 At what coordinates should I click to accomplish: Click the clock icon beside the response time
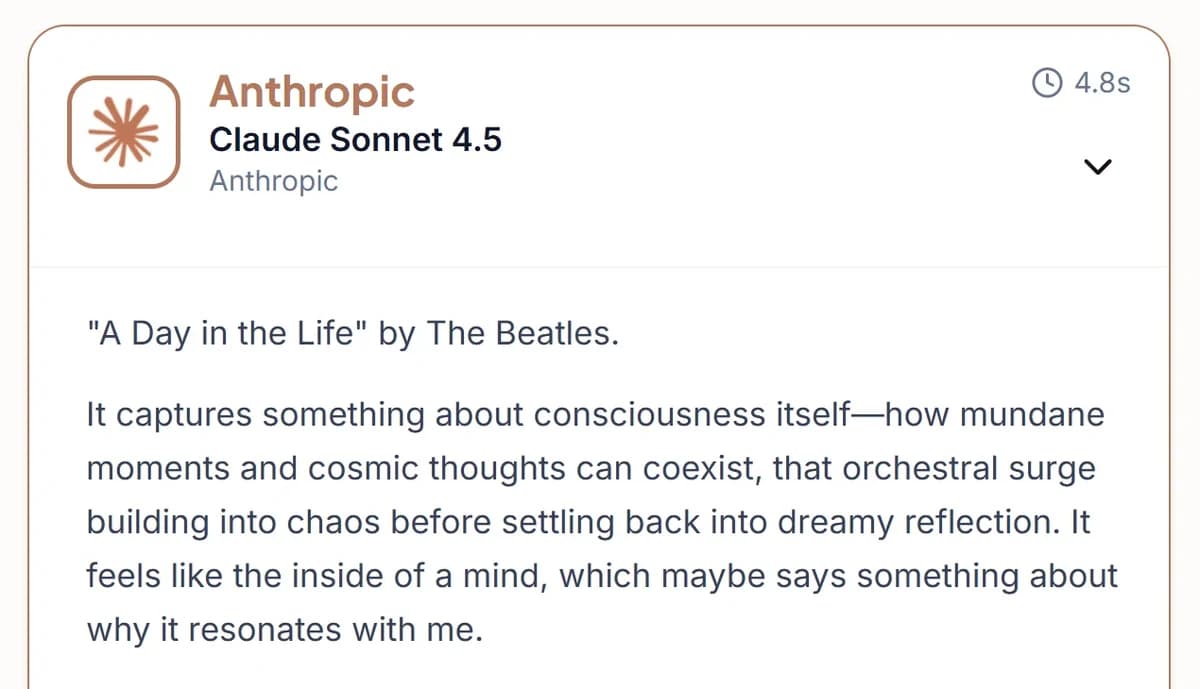[x=1046, y=84]
